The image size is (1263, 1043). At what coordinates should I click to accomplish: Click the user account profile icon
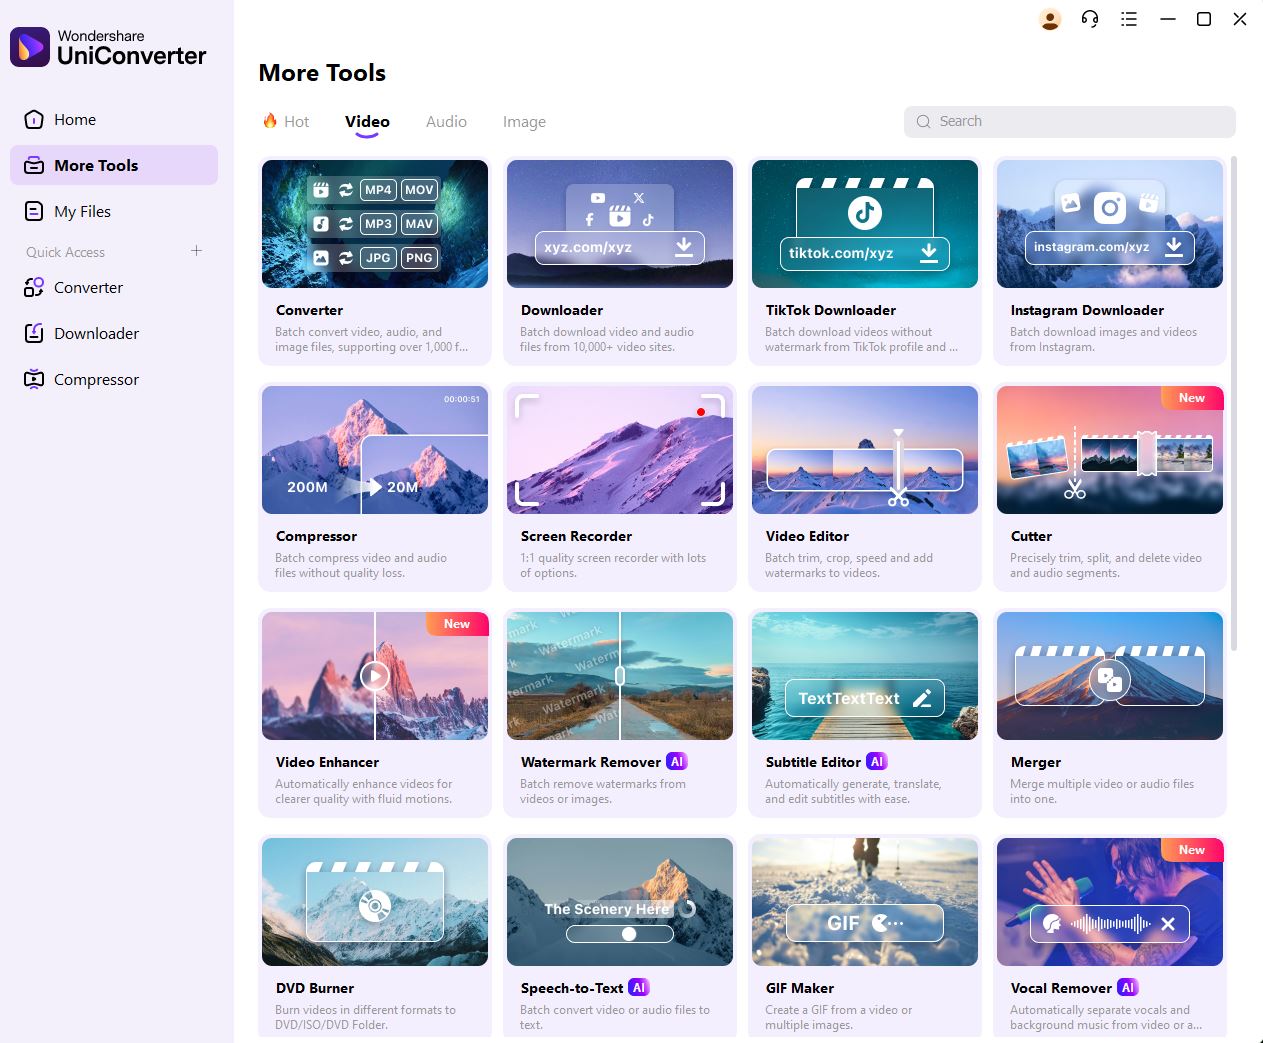point(1050,19)
